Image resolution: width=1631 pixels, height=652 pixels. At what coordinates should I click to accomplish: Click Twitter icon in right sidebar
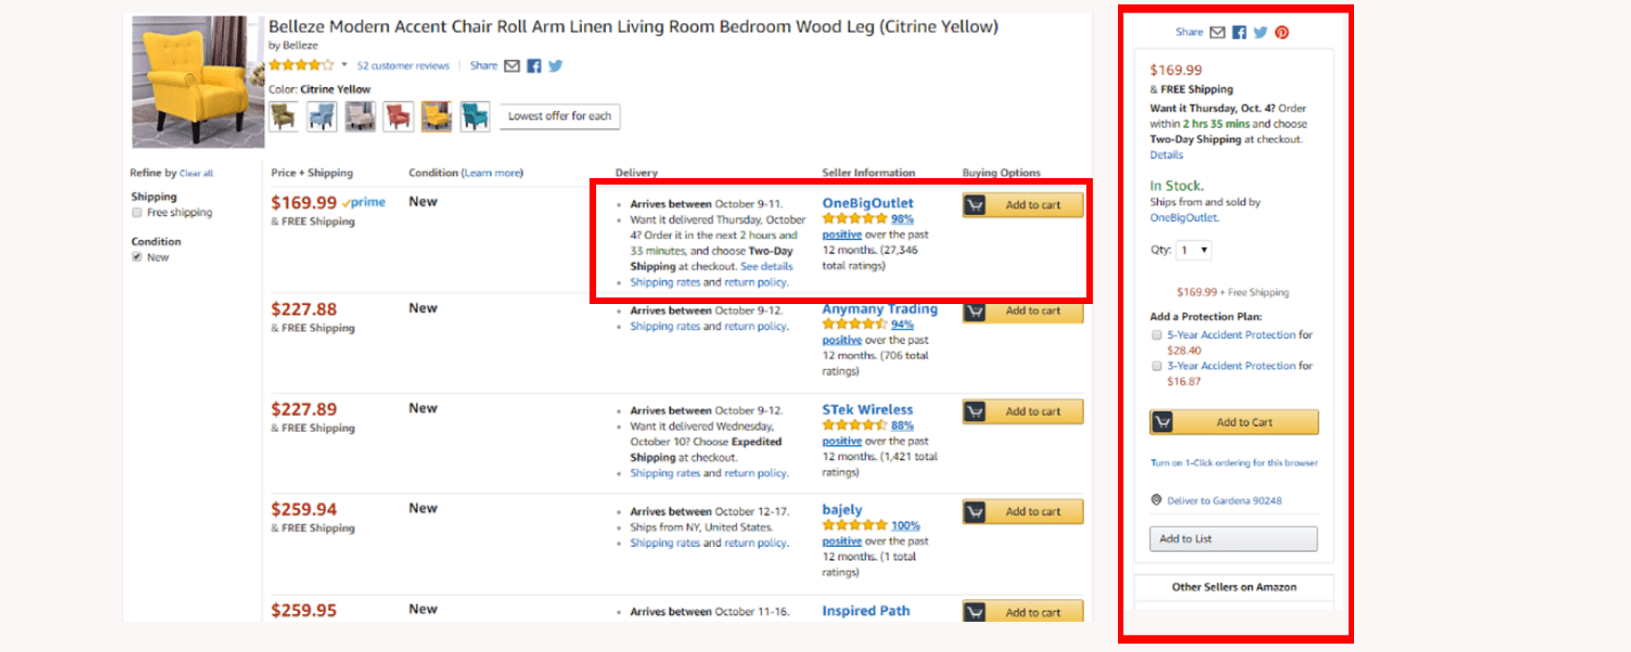click(x=1261, y=32)
